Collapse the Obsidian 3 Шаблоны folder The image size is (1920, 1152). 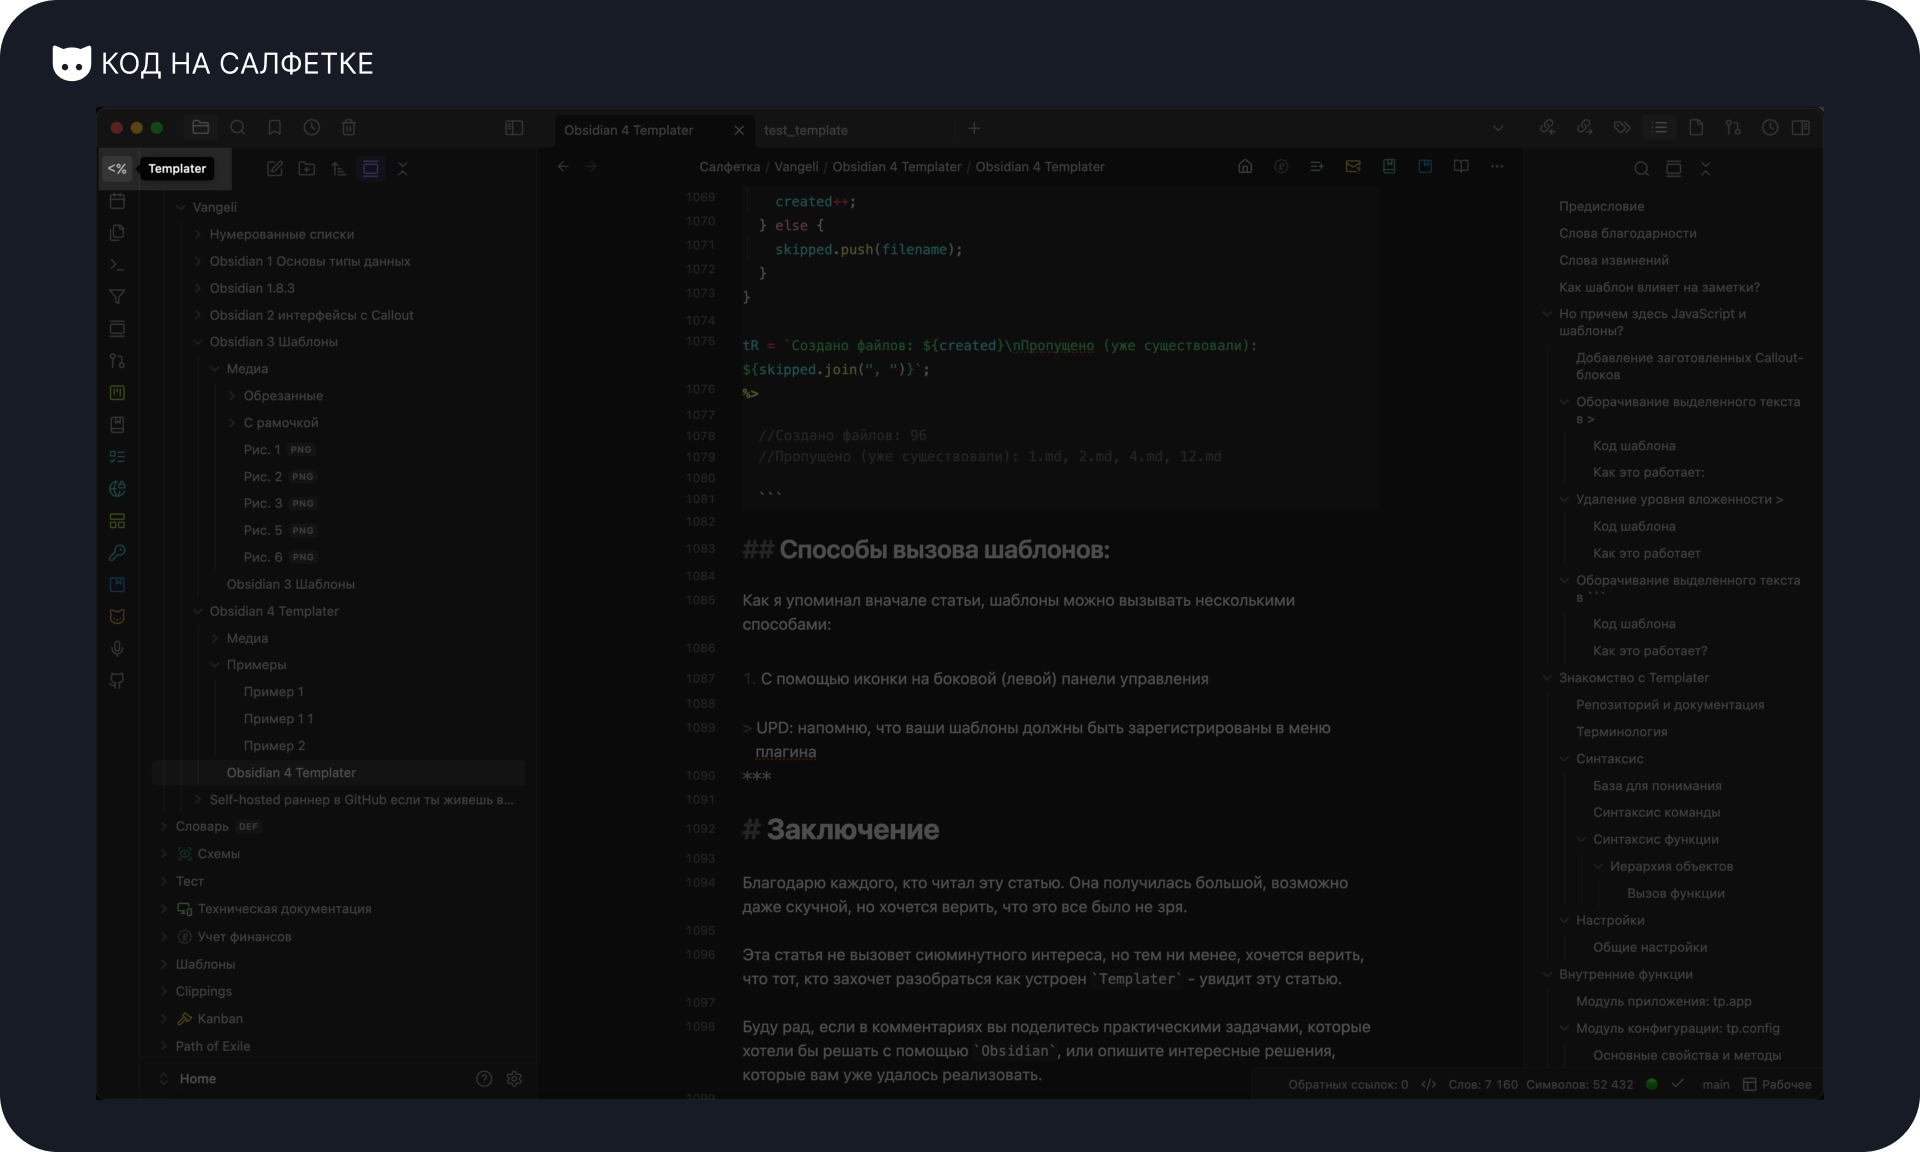click(198, 342)
